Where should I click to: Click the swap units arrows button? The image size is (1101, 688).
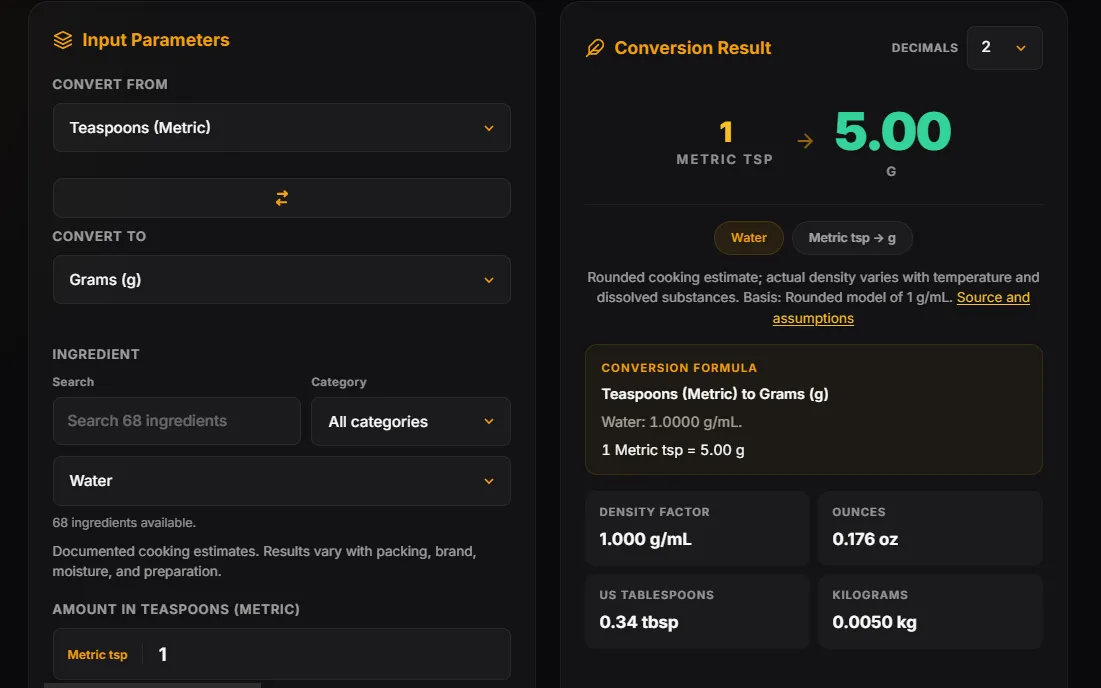(x=282, y=198)
